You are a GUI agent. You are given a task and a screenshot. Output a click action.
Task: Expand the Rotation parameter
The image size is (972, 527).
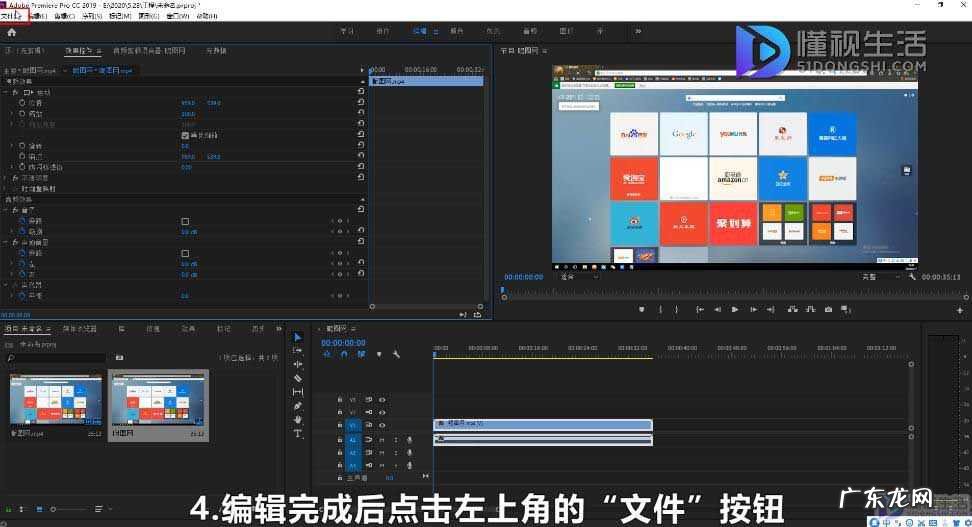tap(12, 146)
